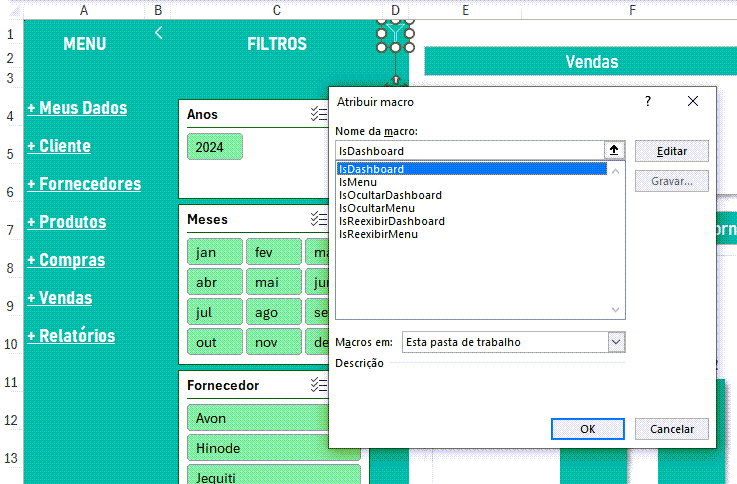
Task: Expand the + Relatórios menu entry
Action: tap(71, 336)
